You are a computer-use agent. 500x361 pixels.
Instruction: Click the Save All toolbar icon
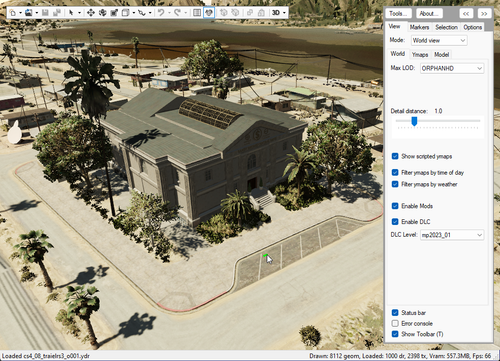[x=57, y=13]
